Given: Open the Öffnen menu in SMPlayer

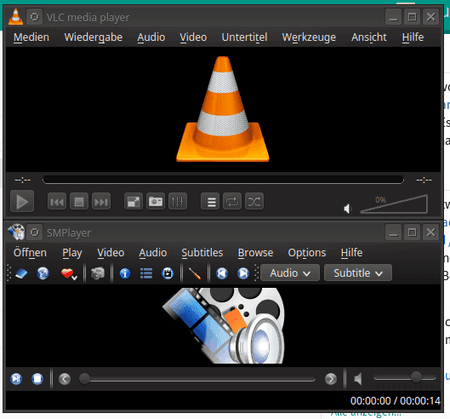Looking at the screenshot, I should click(x=30, y=253).
